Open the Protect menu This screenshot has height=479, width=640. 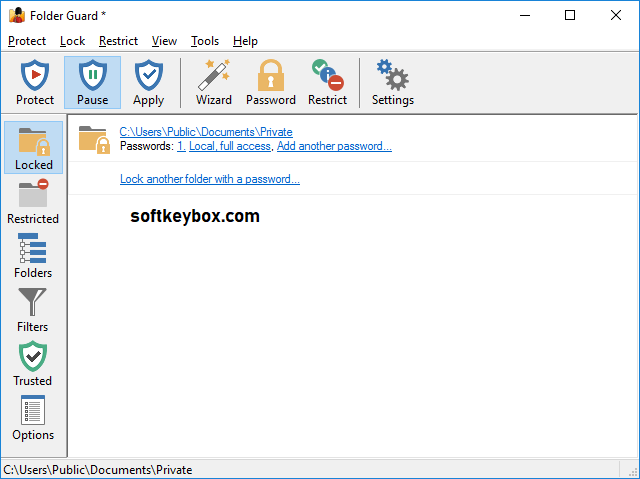coord(27,41)
